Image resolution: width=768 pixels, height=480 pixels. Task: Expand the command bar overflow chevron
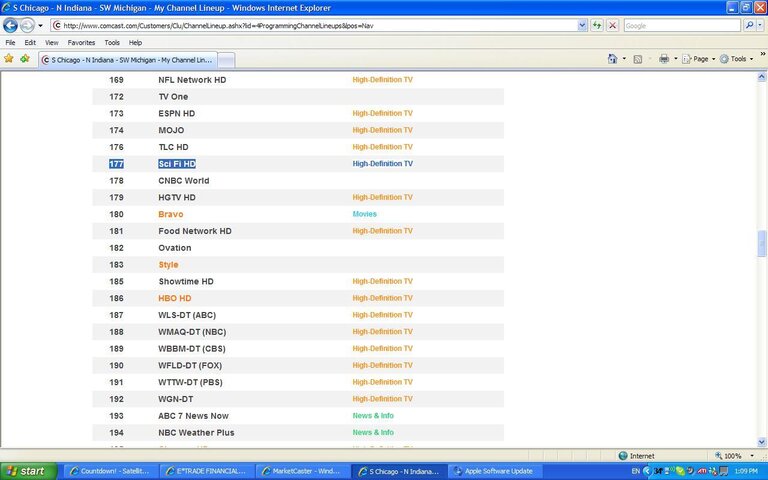tap(763, 54)
